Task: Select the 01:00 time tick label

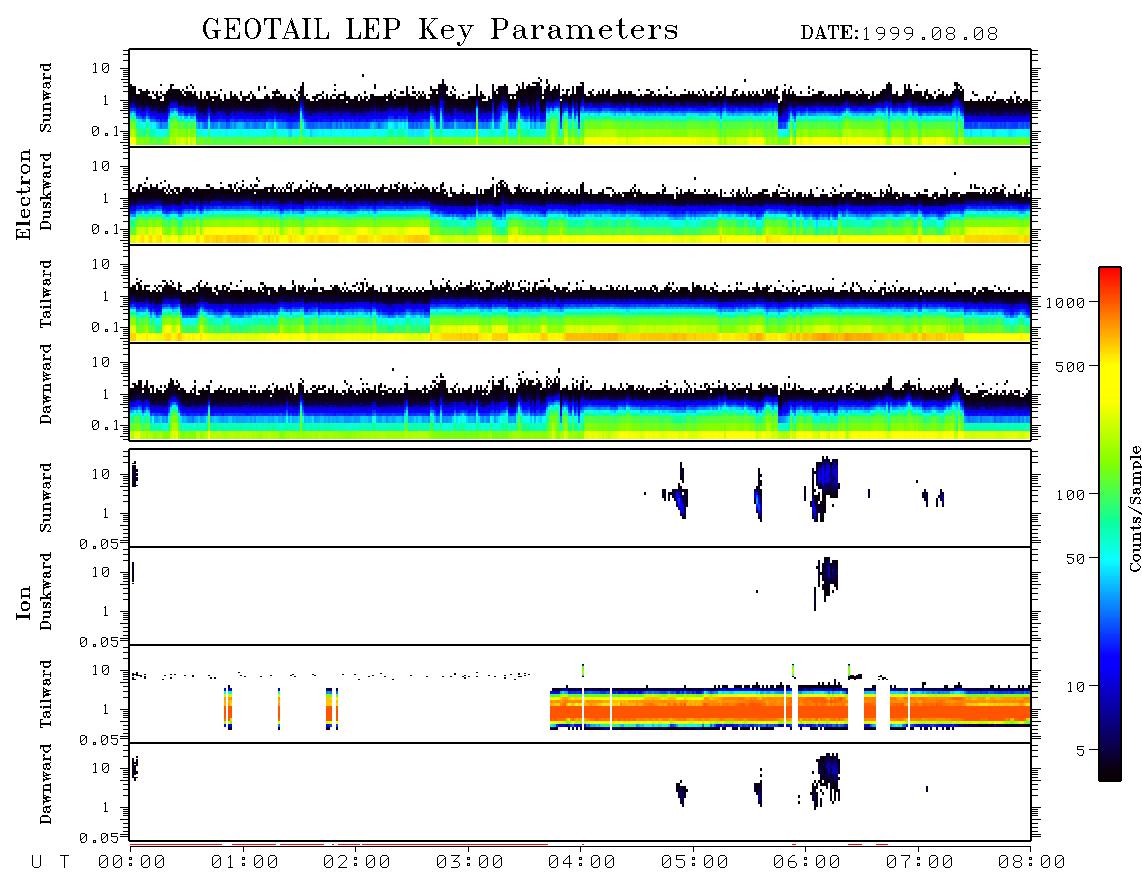Action: (245, 862)
